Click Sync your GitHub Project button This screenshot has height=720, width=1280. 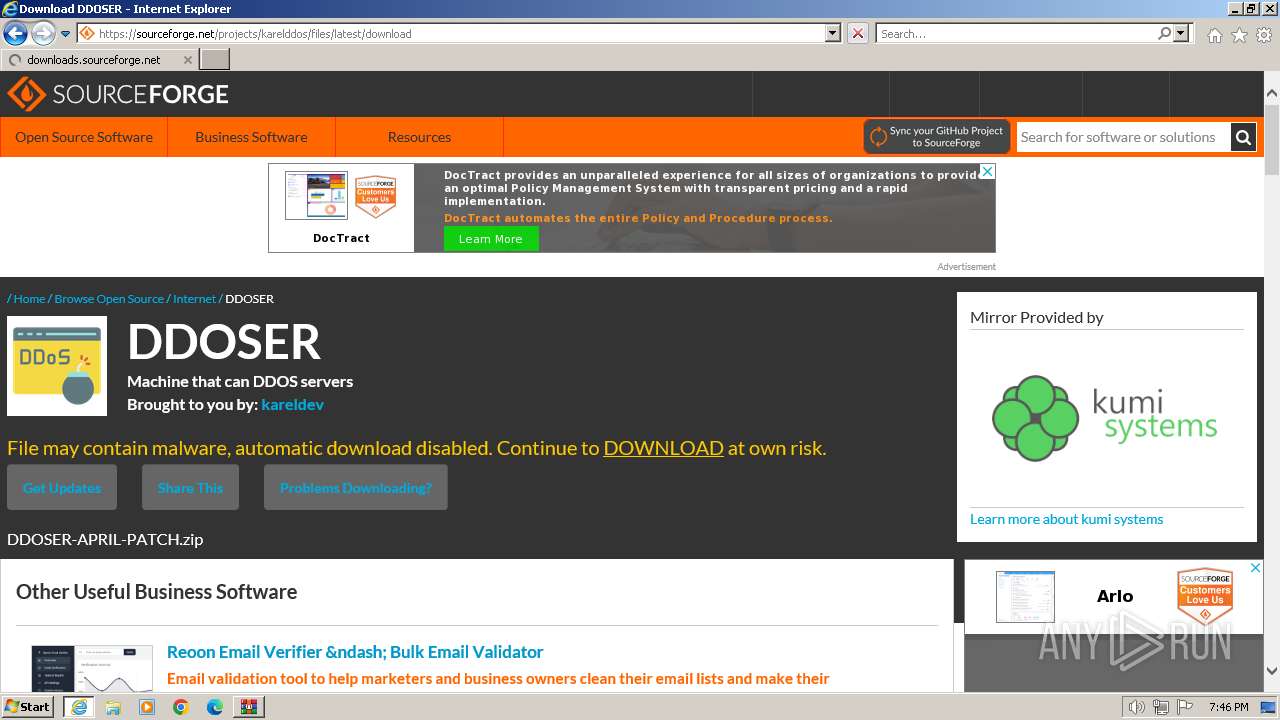[x=937, y=137]
